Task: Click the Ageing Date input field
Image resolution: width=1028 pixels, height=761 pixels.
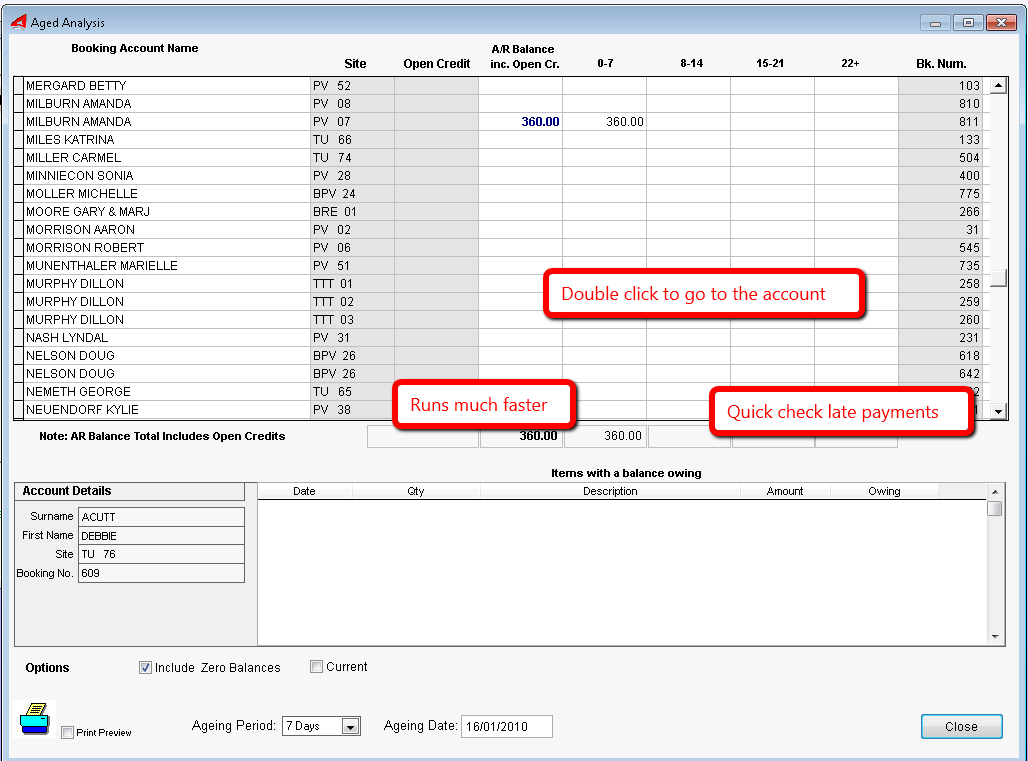Action: (506, 727)
